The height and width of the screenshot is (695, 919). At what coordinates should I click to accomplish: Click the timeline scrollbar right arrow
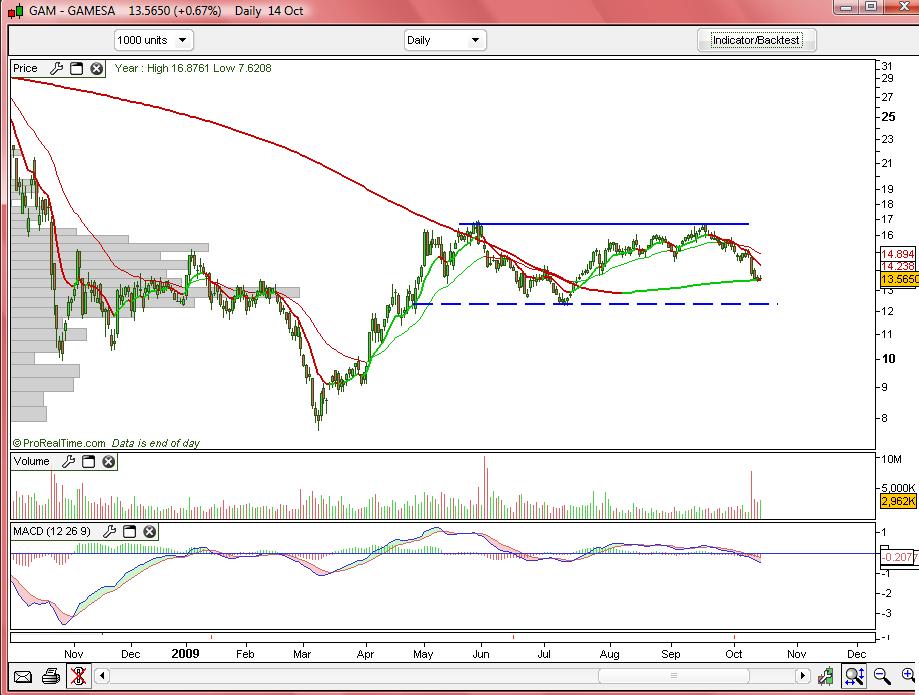tap(802, 676)
